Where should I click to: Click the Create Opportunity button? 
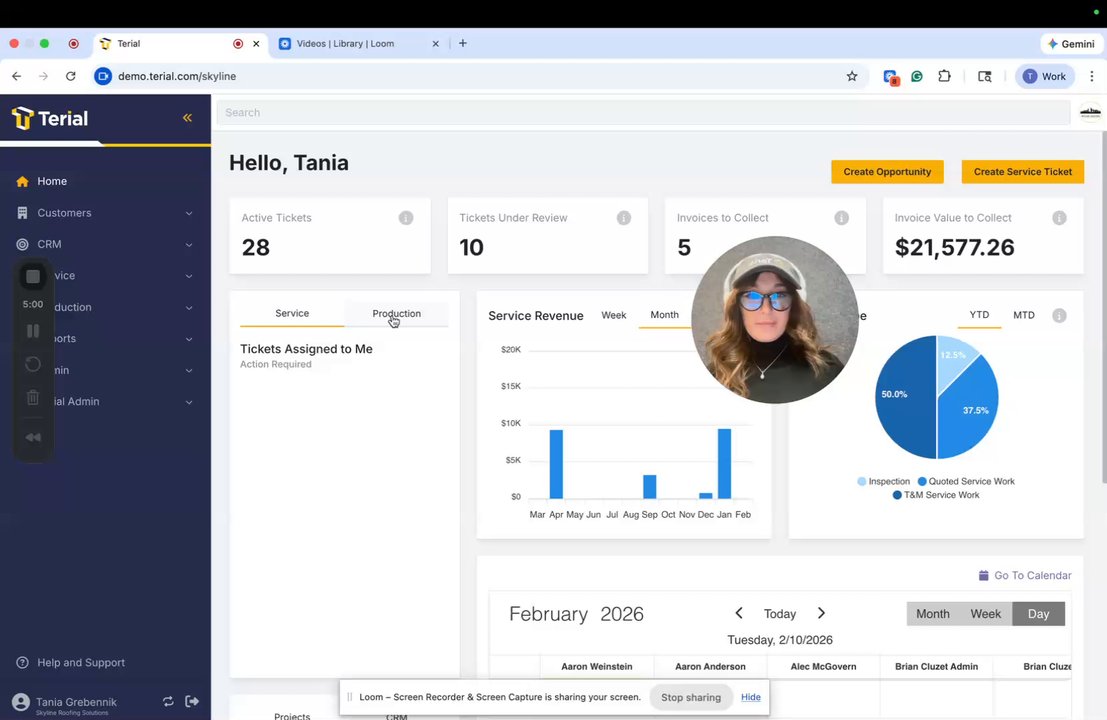pyautogui.click(x=887, y=172)
